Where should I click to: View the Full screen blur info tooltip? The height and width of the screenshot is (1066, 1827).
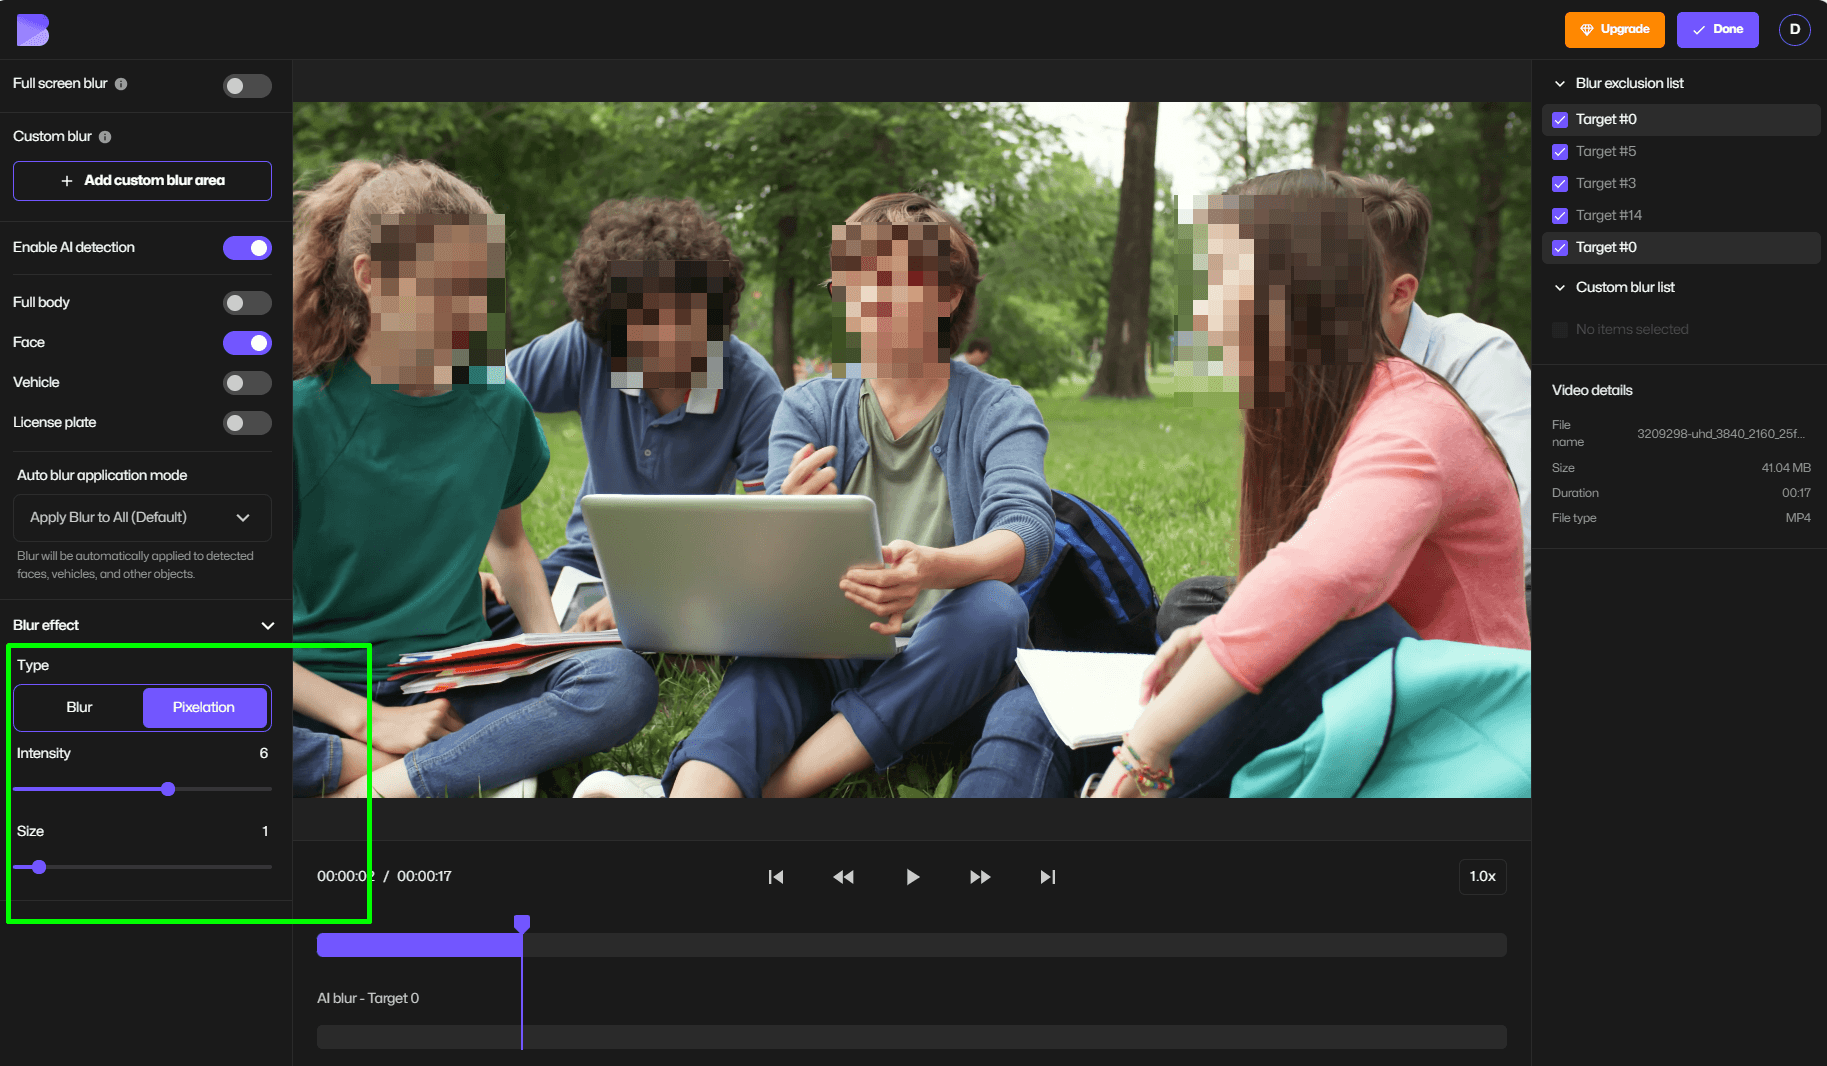122,84
